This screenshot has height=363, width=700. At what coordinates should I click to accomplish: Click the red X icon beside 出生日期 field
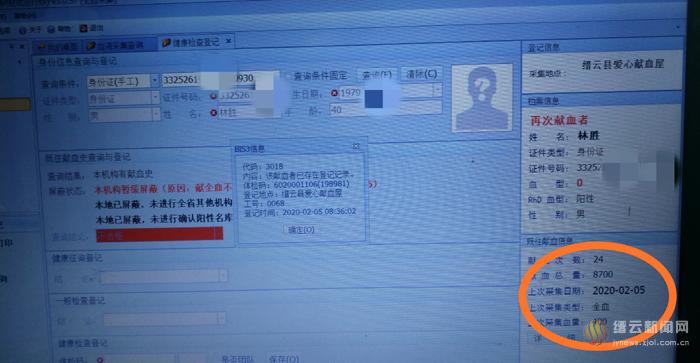click(334, 93)
